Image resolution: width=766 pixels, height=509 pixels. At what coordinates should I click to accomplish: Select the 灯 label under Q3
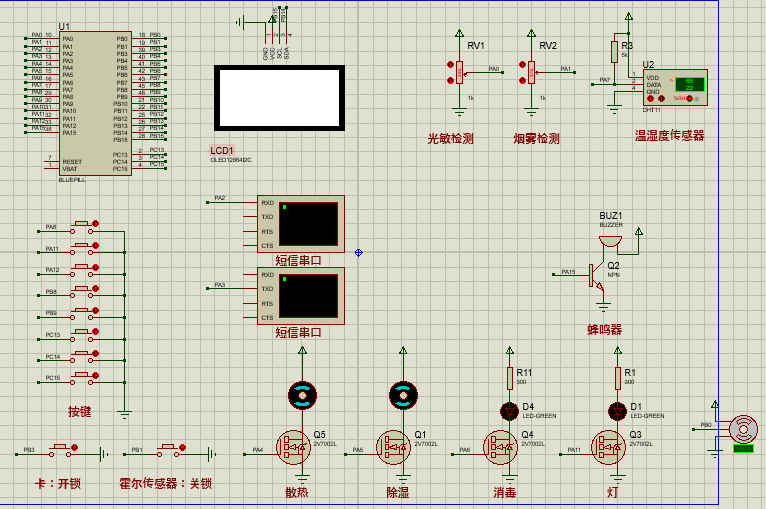click(612, 492)
